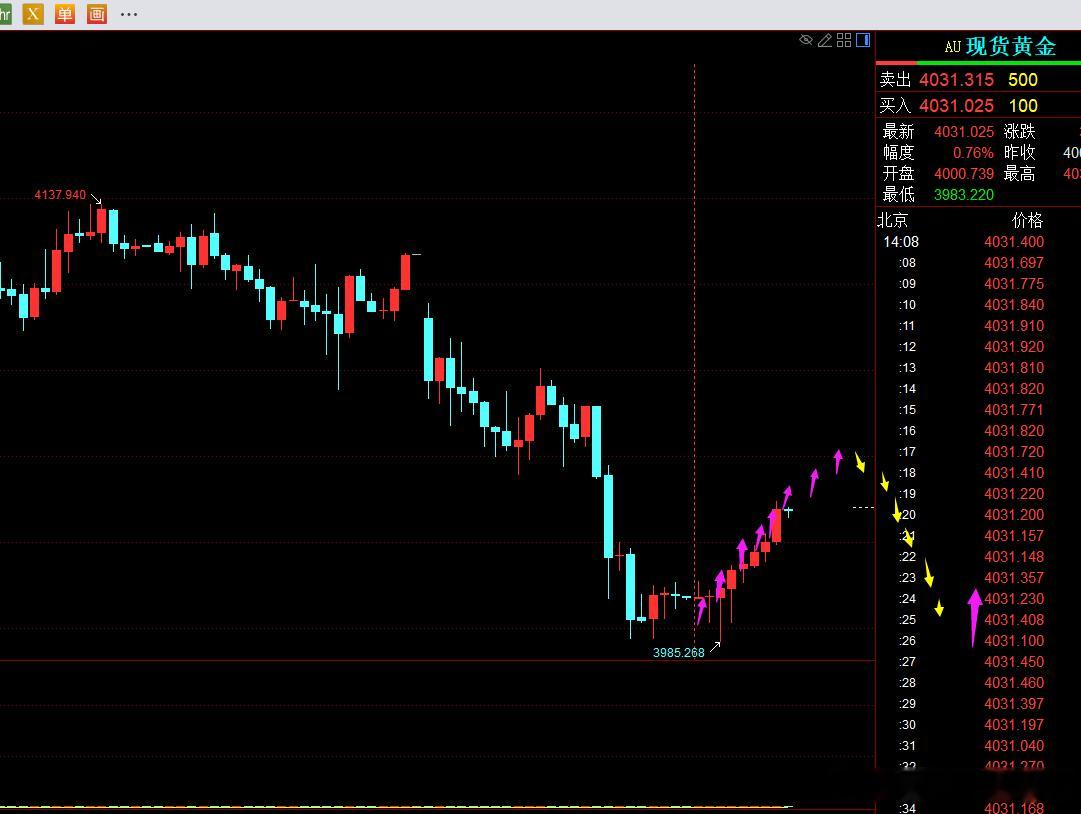Click the 买入 price 4031.025

tap(956, 106)
